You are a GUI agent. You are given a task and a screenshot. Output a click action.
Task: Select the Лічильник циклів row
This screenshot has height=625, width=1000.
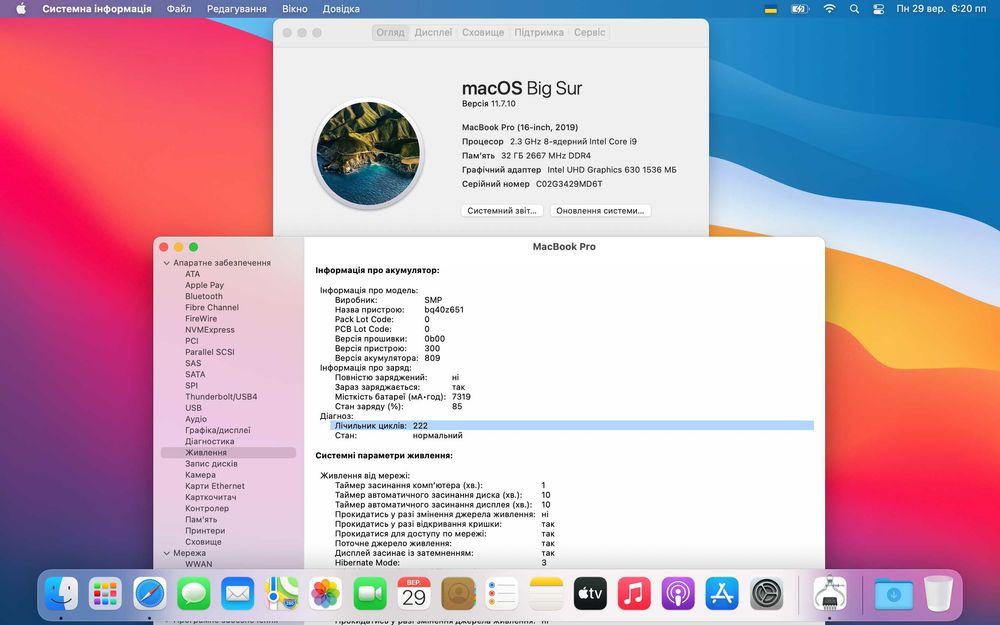(x=572, y=425)
